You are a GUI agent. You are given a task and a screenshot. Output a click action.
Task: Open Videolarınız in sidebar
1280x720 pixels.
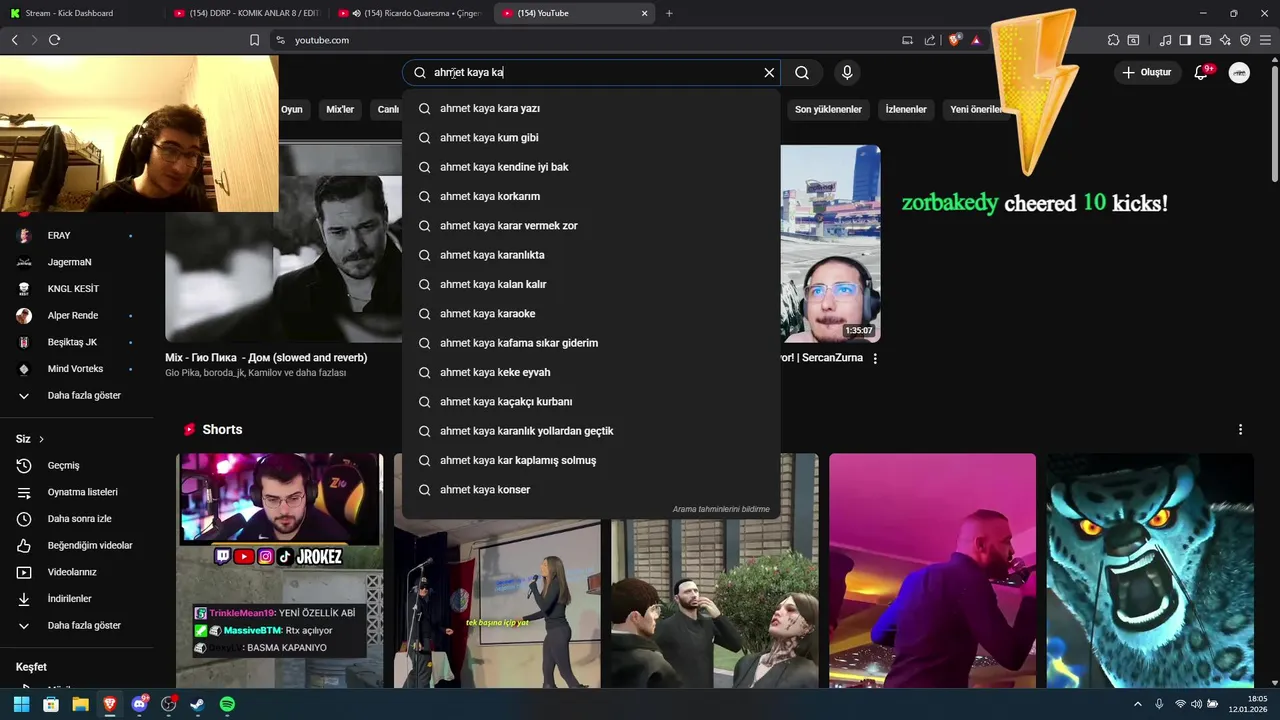pyautogui.click(x=77, y=572)
